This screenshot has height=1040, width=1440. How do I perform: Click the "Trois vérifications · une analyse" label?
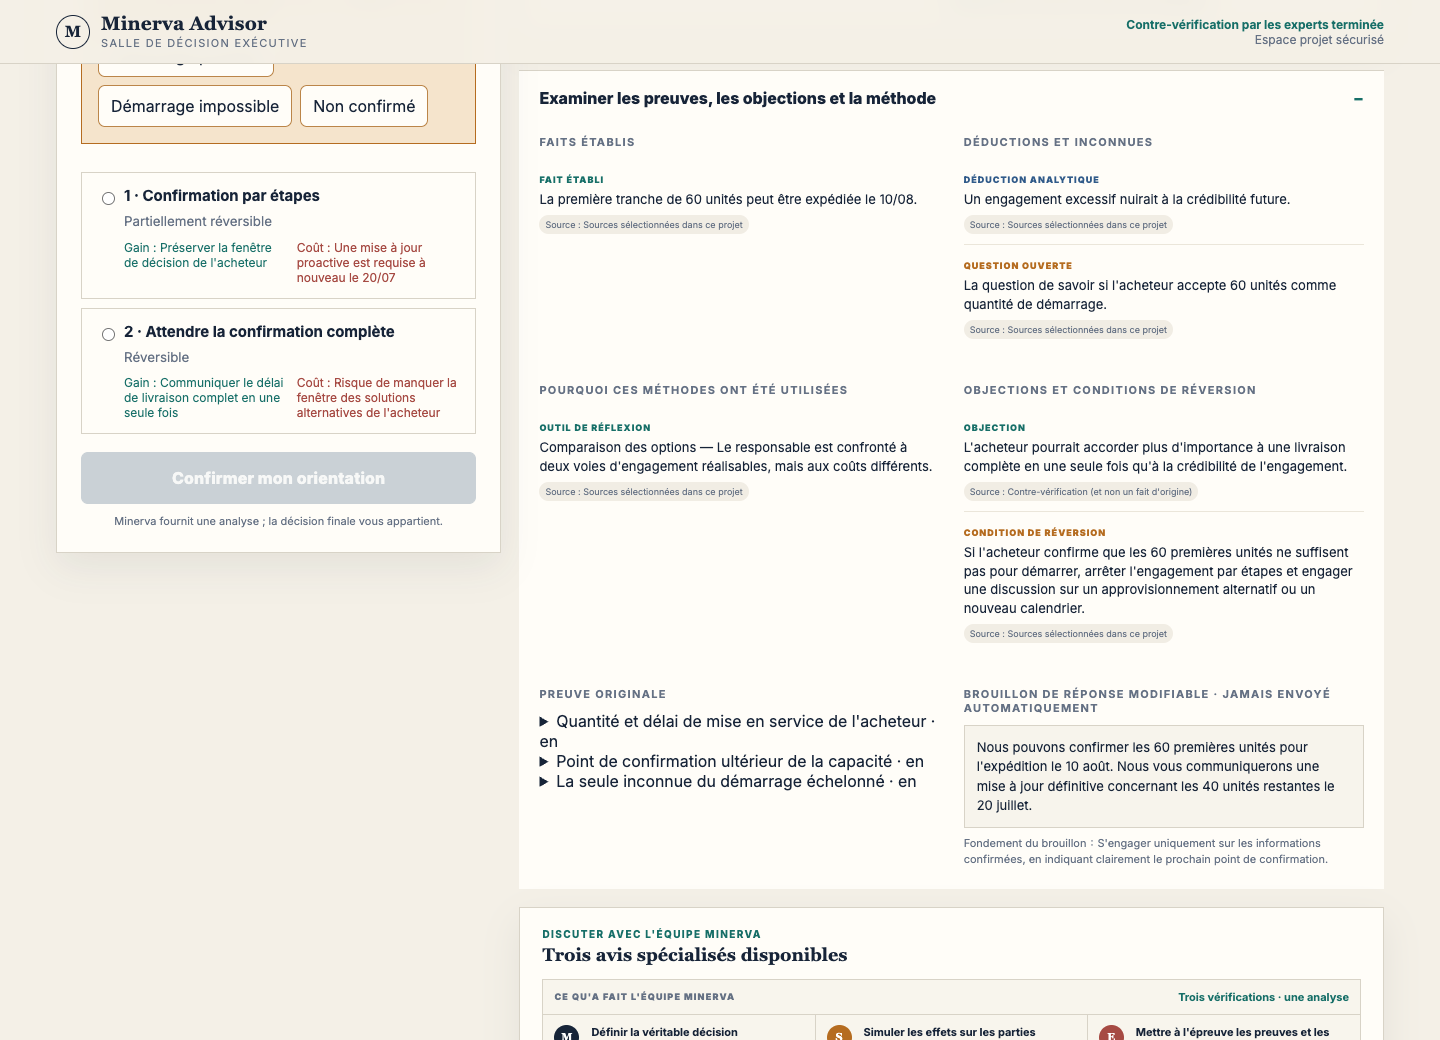(x=1263, y=997)
